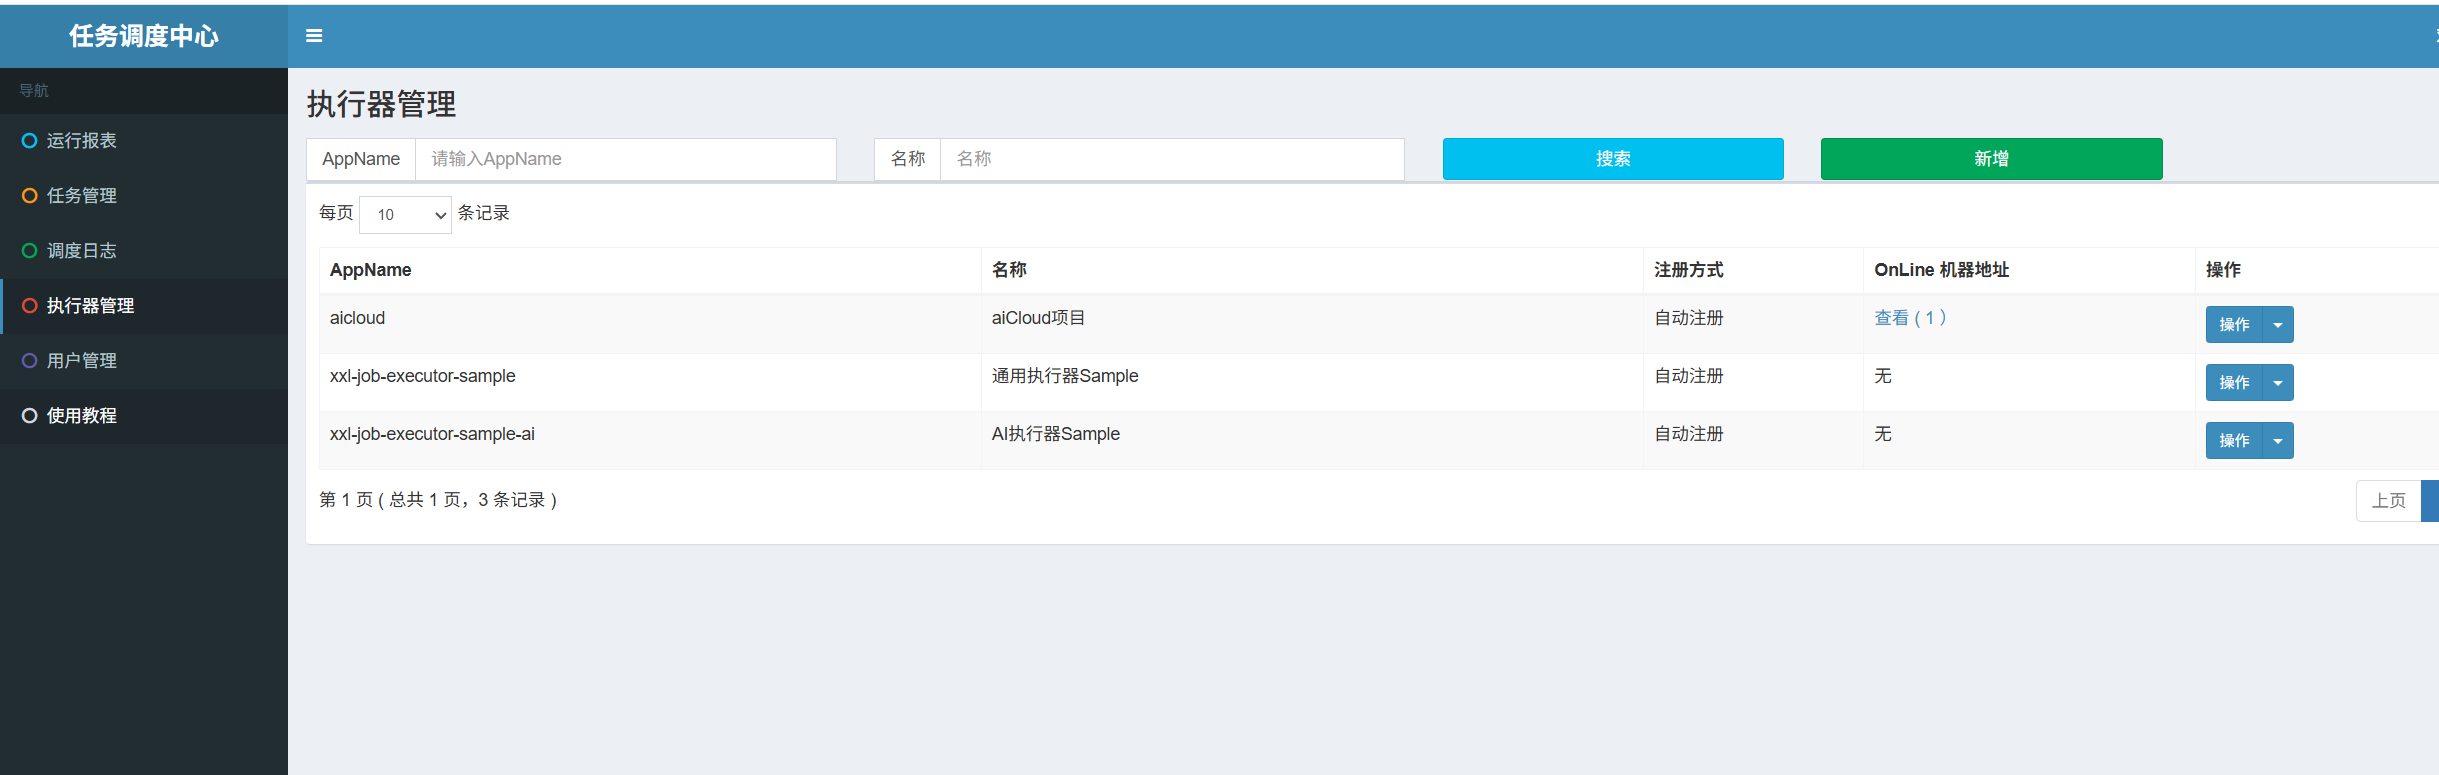
Task: Click the 上页 pagination button
Action: tap(2389, 501)
